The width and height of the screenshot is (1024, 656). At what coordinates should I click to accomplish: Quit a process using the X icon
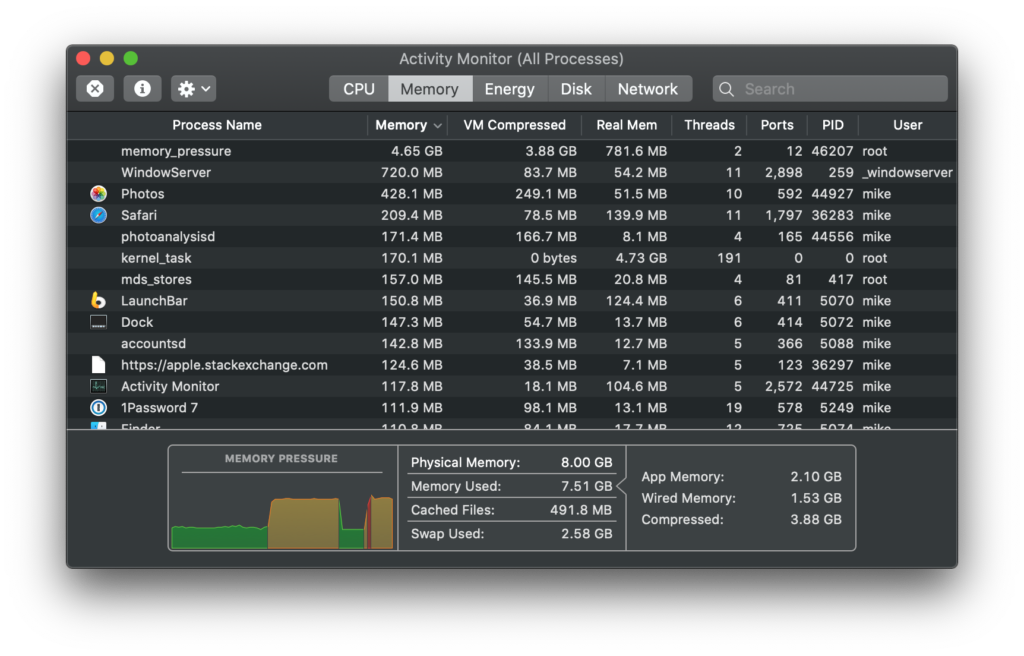[x=94, y=88]
